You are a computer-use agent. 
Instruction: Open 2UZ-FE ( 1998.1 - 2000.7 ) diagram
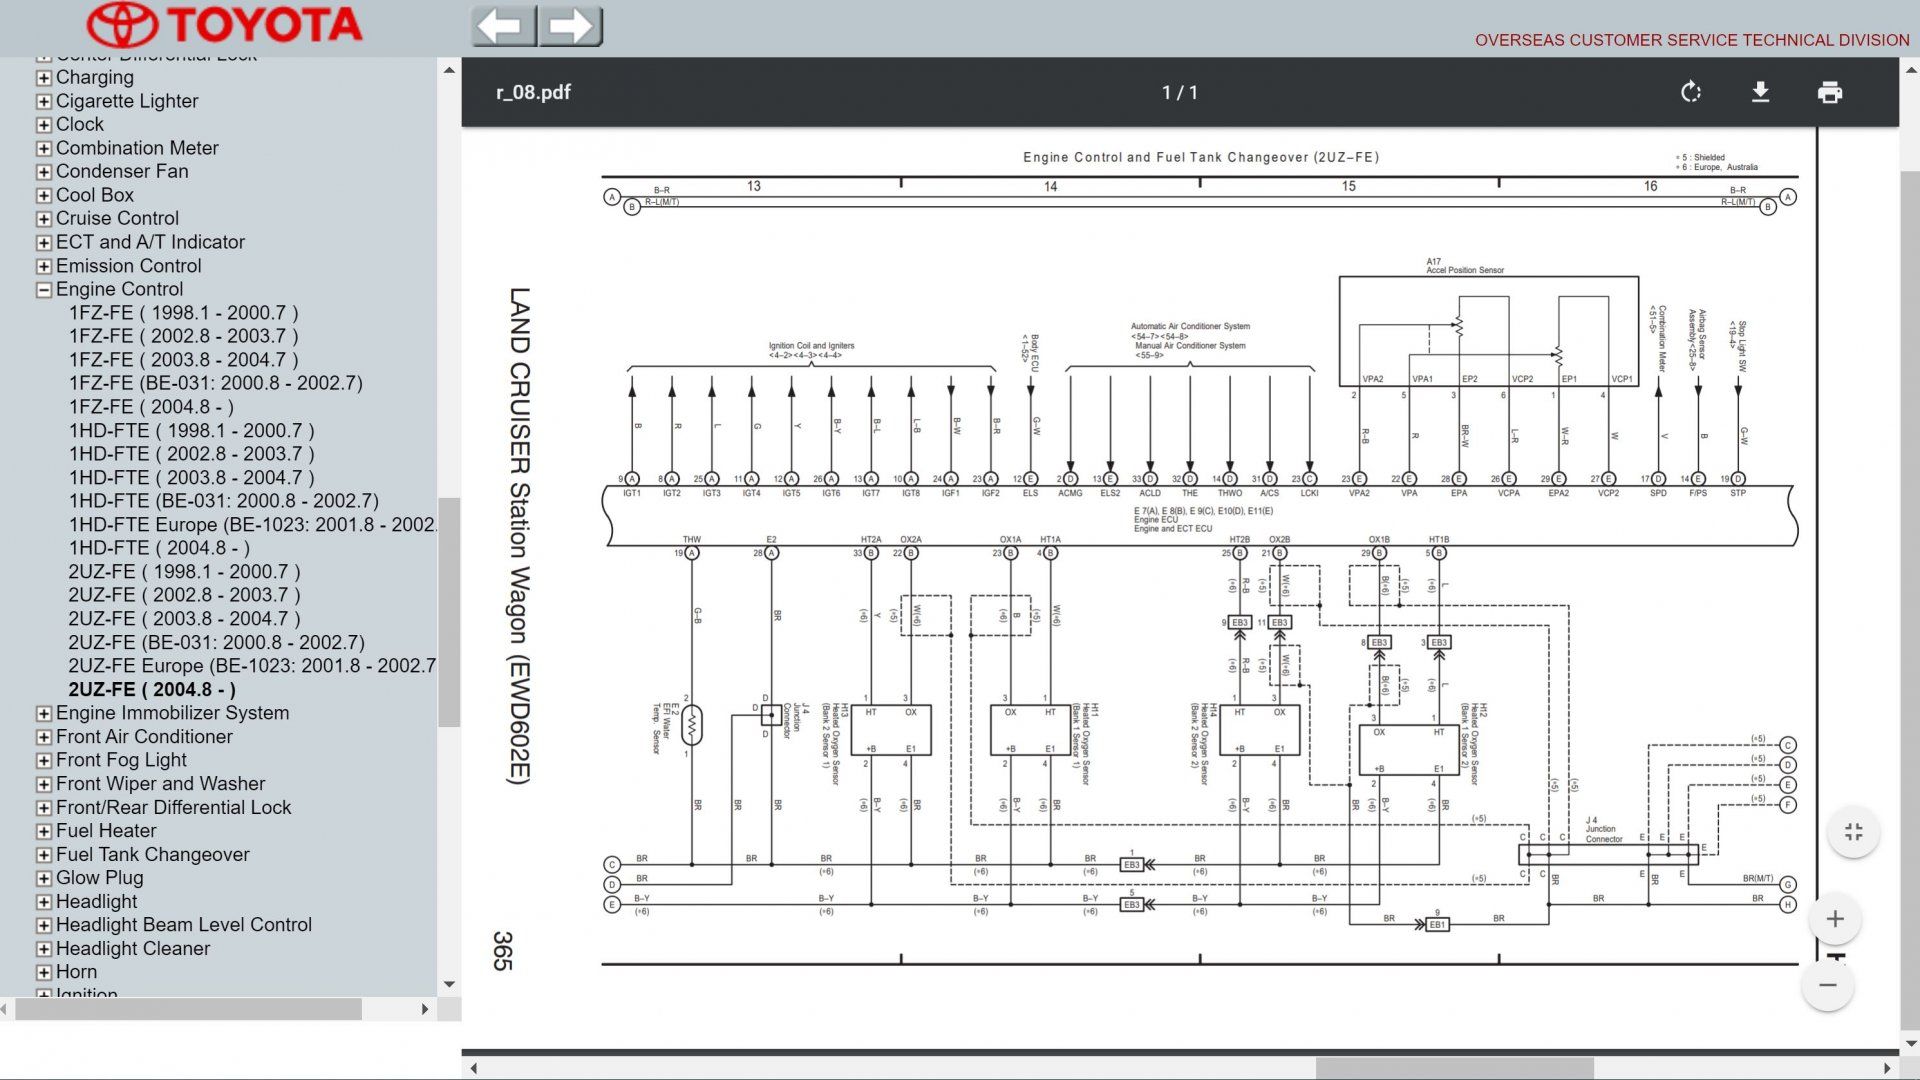(x=184, y=572)
